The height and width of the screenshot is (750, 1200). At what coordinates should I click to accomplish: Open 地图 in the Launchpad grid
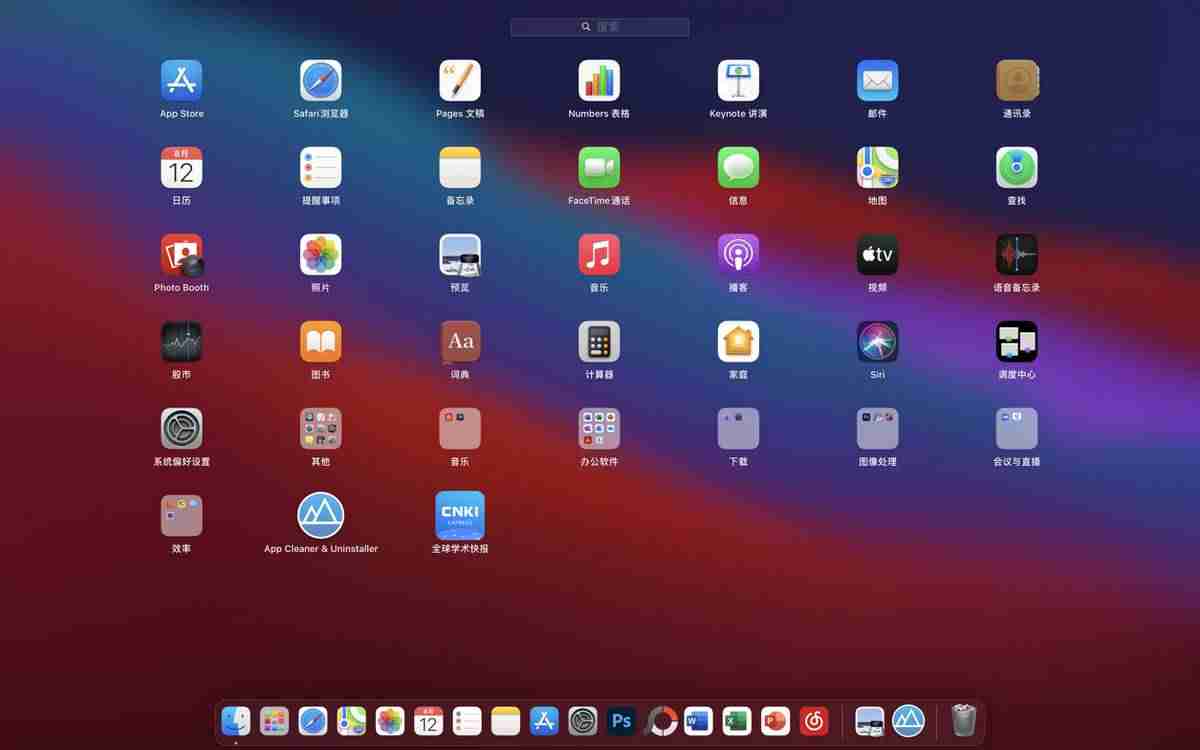coord(877,168)
